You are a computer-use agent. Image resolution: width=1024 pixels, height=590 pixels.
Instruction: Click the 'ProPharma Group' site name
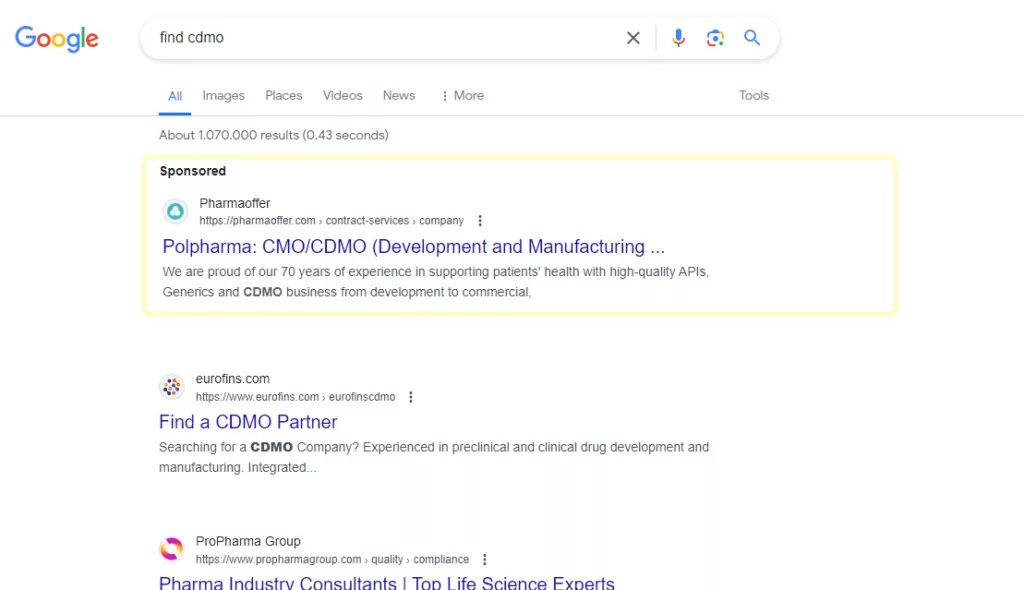point(248,541)
